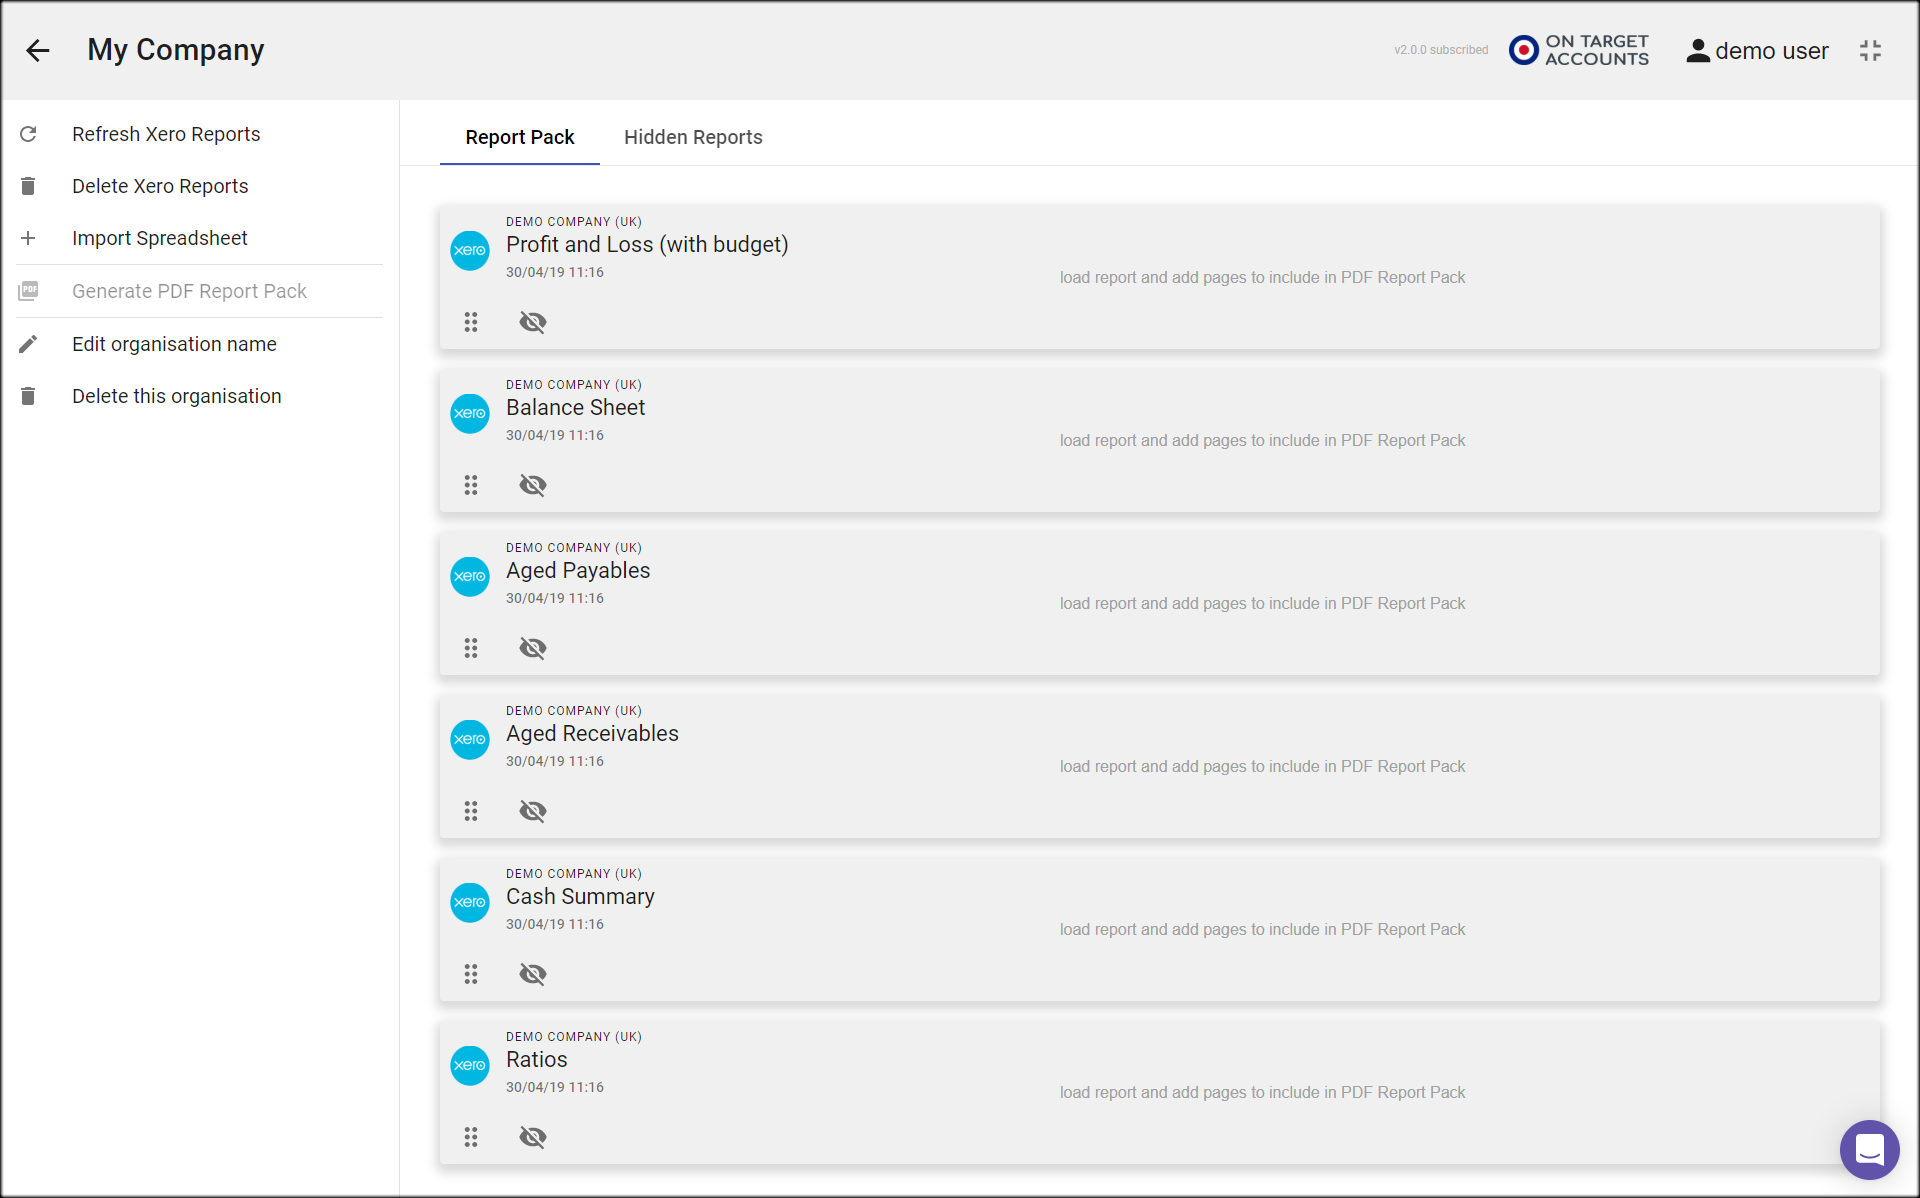Click the Xero logo on Aged Receivables card
Viewport: 1920px width, 1198px height.
click(x=470, y=739)
